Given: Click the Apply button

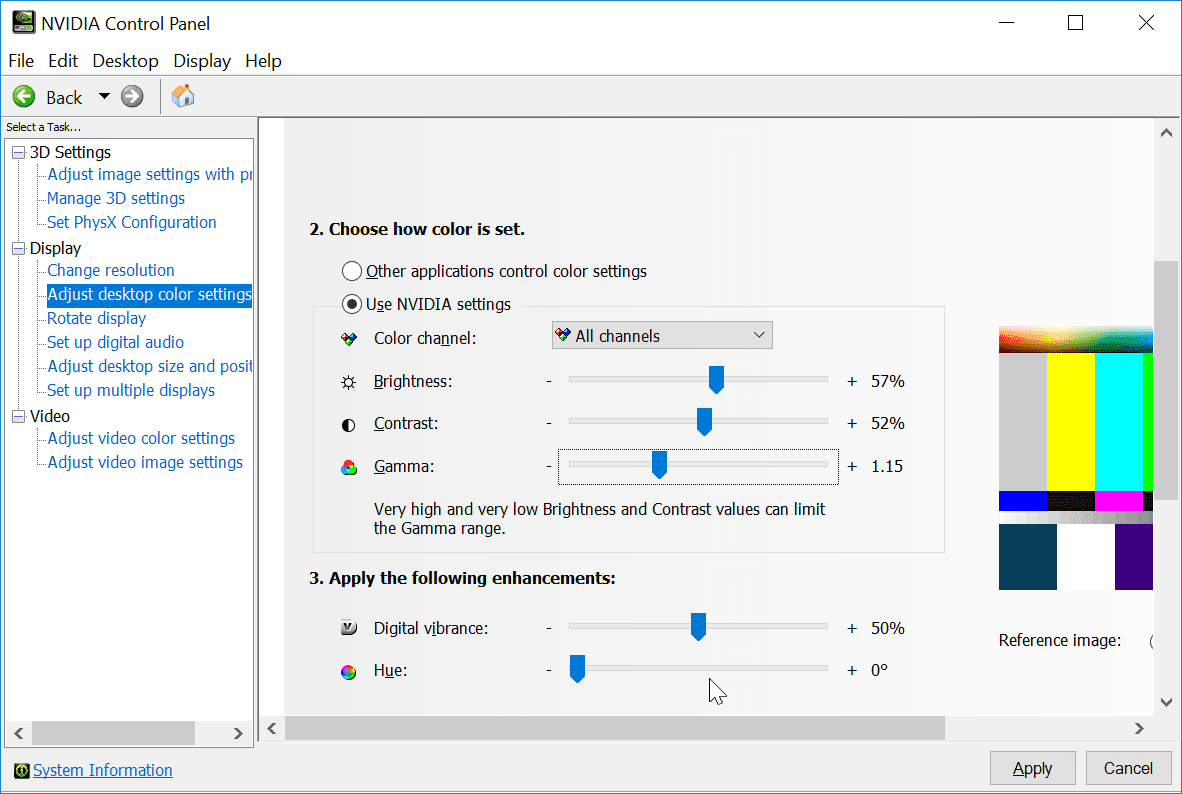Looking at the screenshot, I should (1032, 768).
